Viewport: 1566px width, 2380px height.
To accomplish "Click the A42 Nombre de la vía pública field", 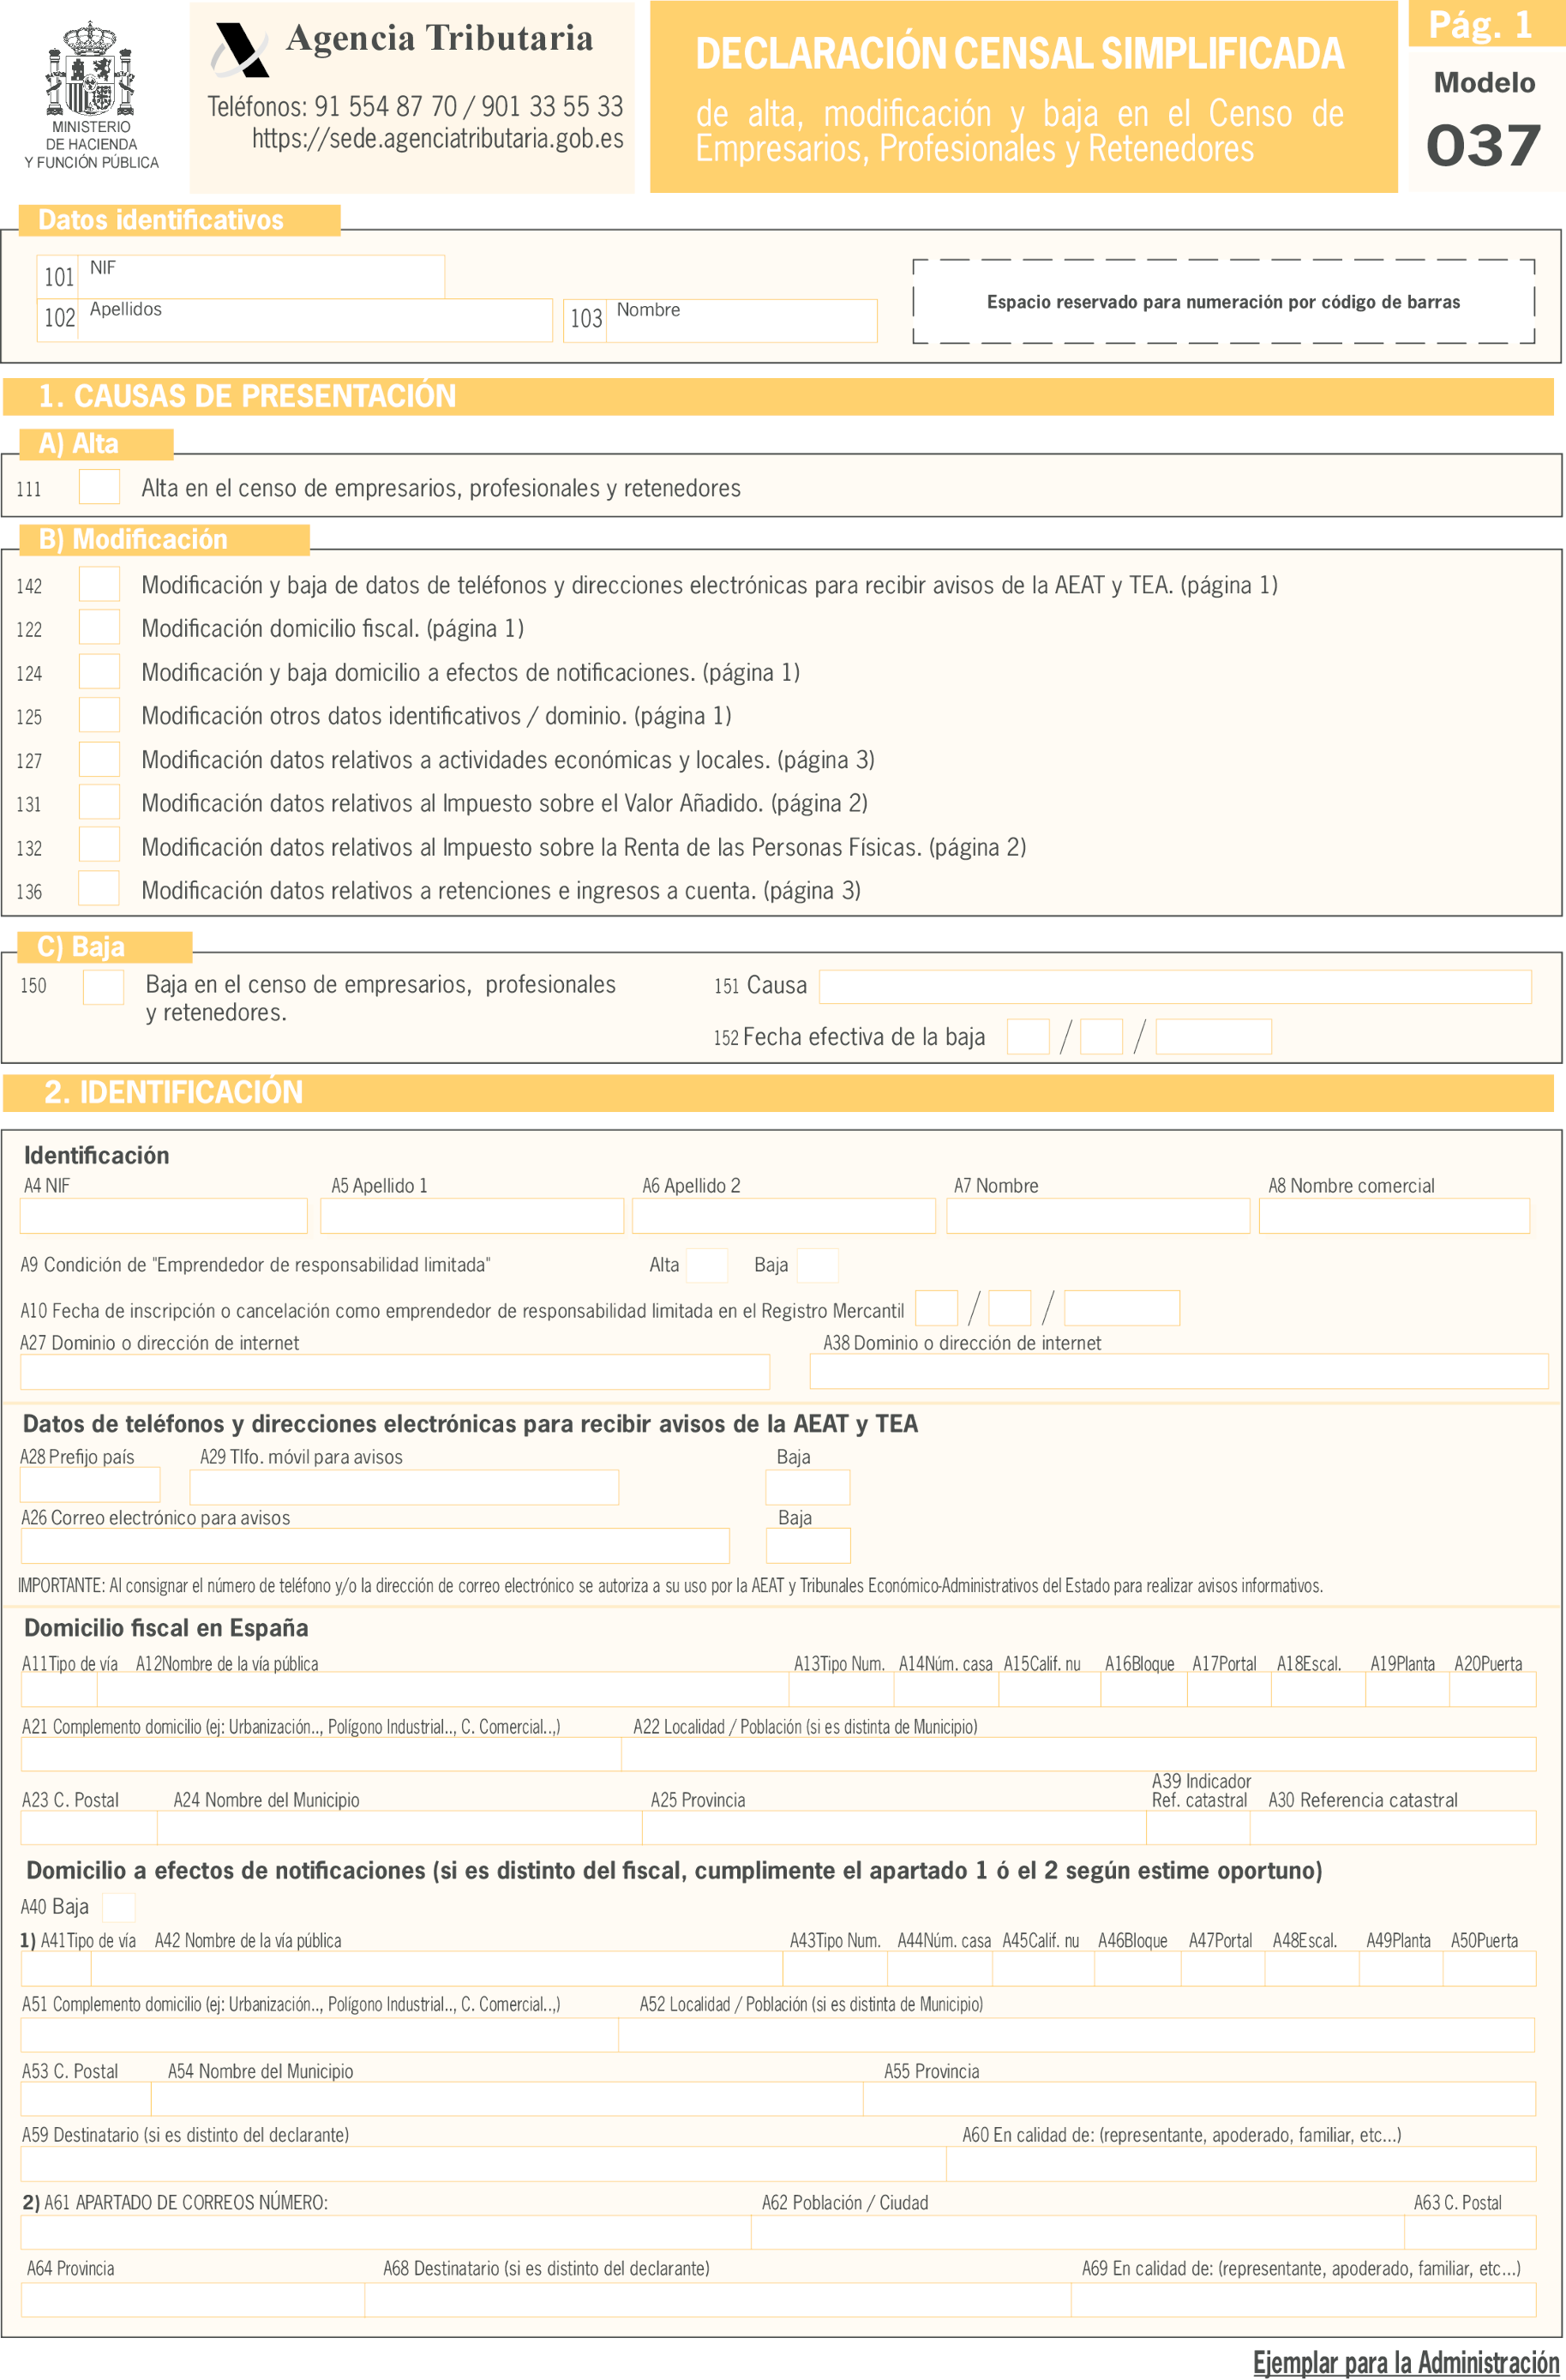I will coord(437,1969).
